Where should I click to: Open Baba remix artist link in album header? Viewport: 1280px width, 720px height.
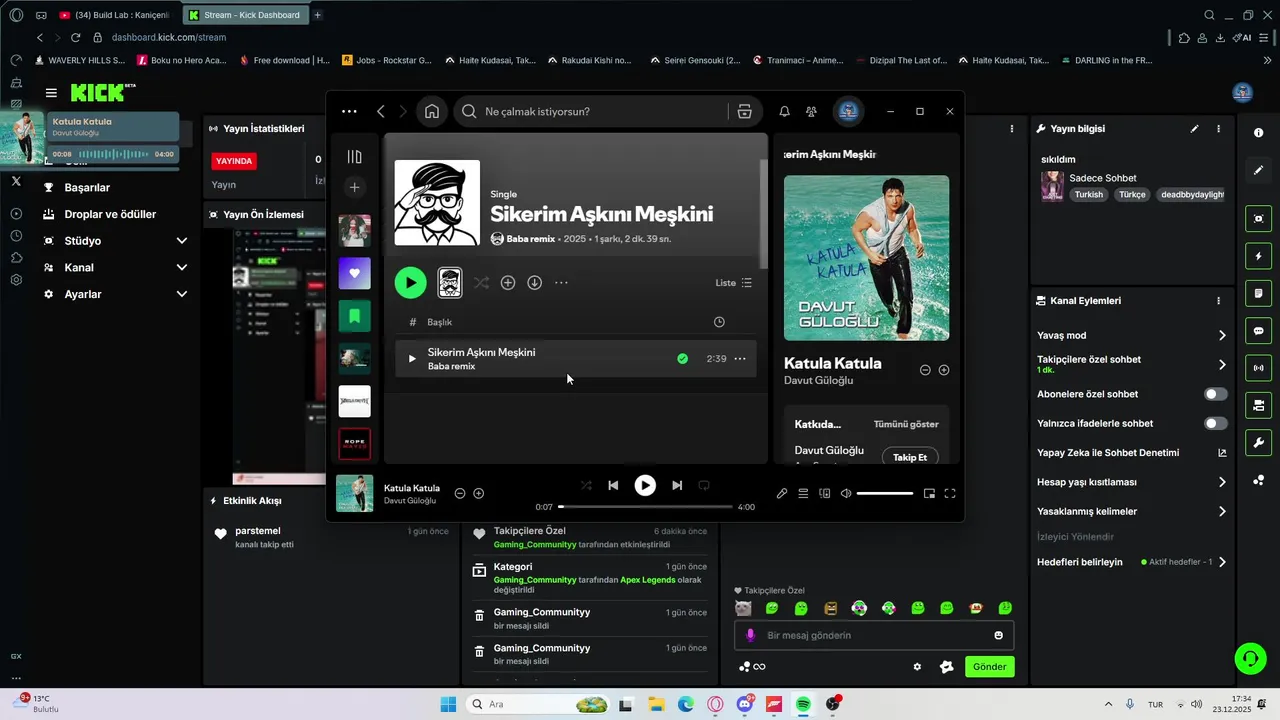tap(531, 239)
